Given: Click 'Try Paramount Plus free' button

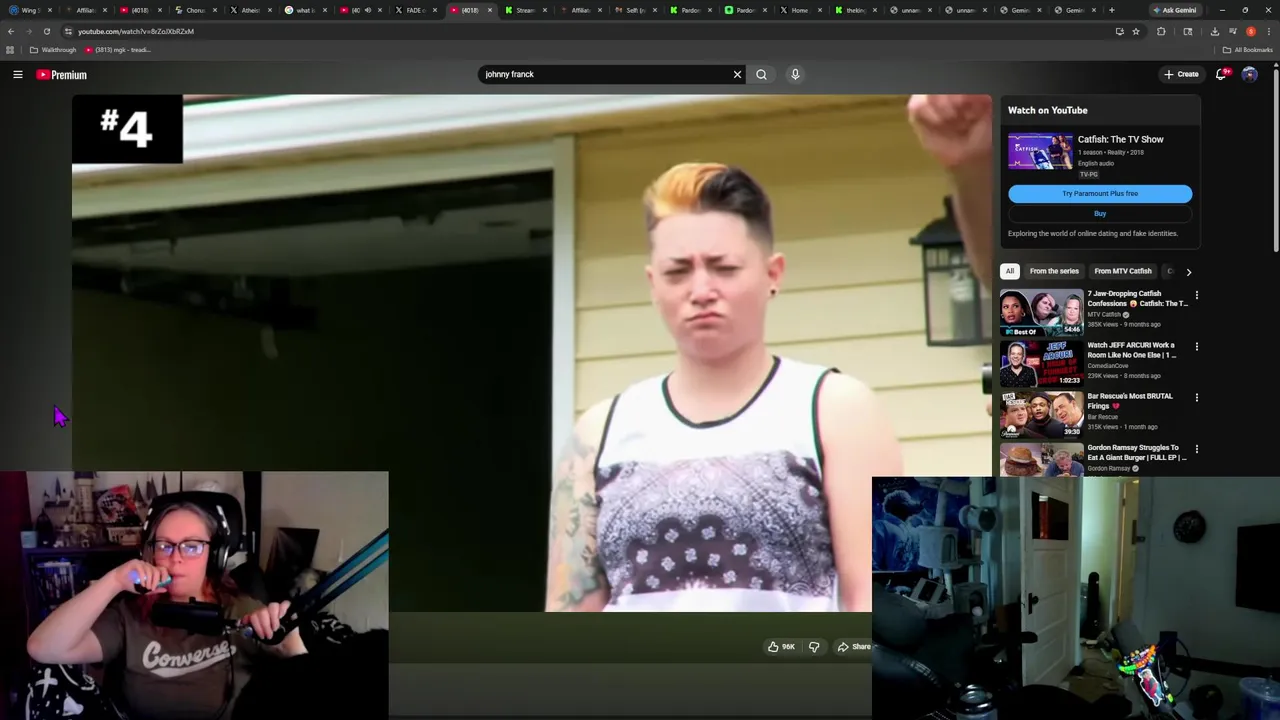Looking at the screenshot, I should click(1100, 193).
